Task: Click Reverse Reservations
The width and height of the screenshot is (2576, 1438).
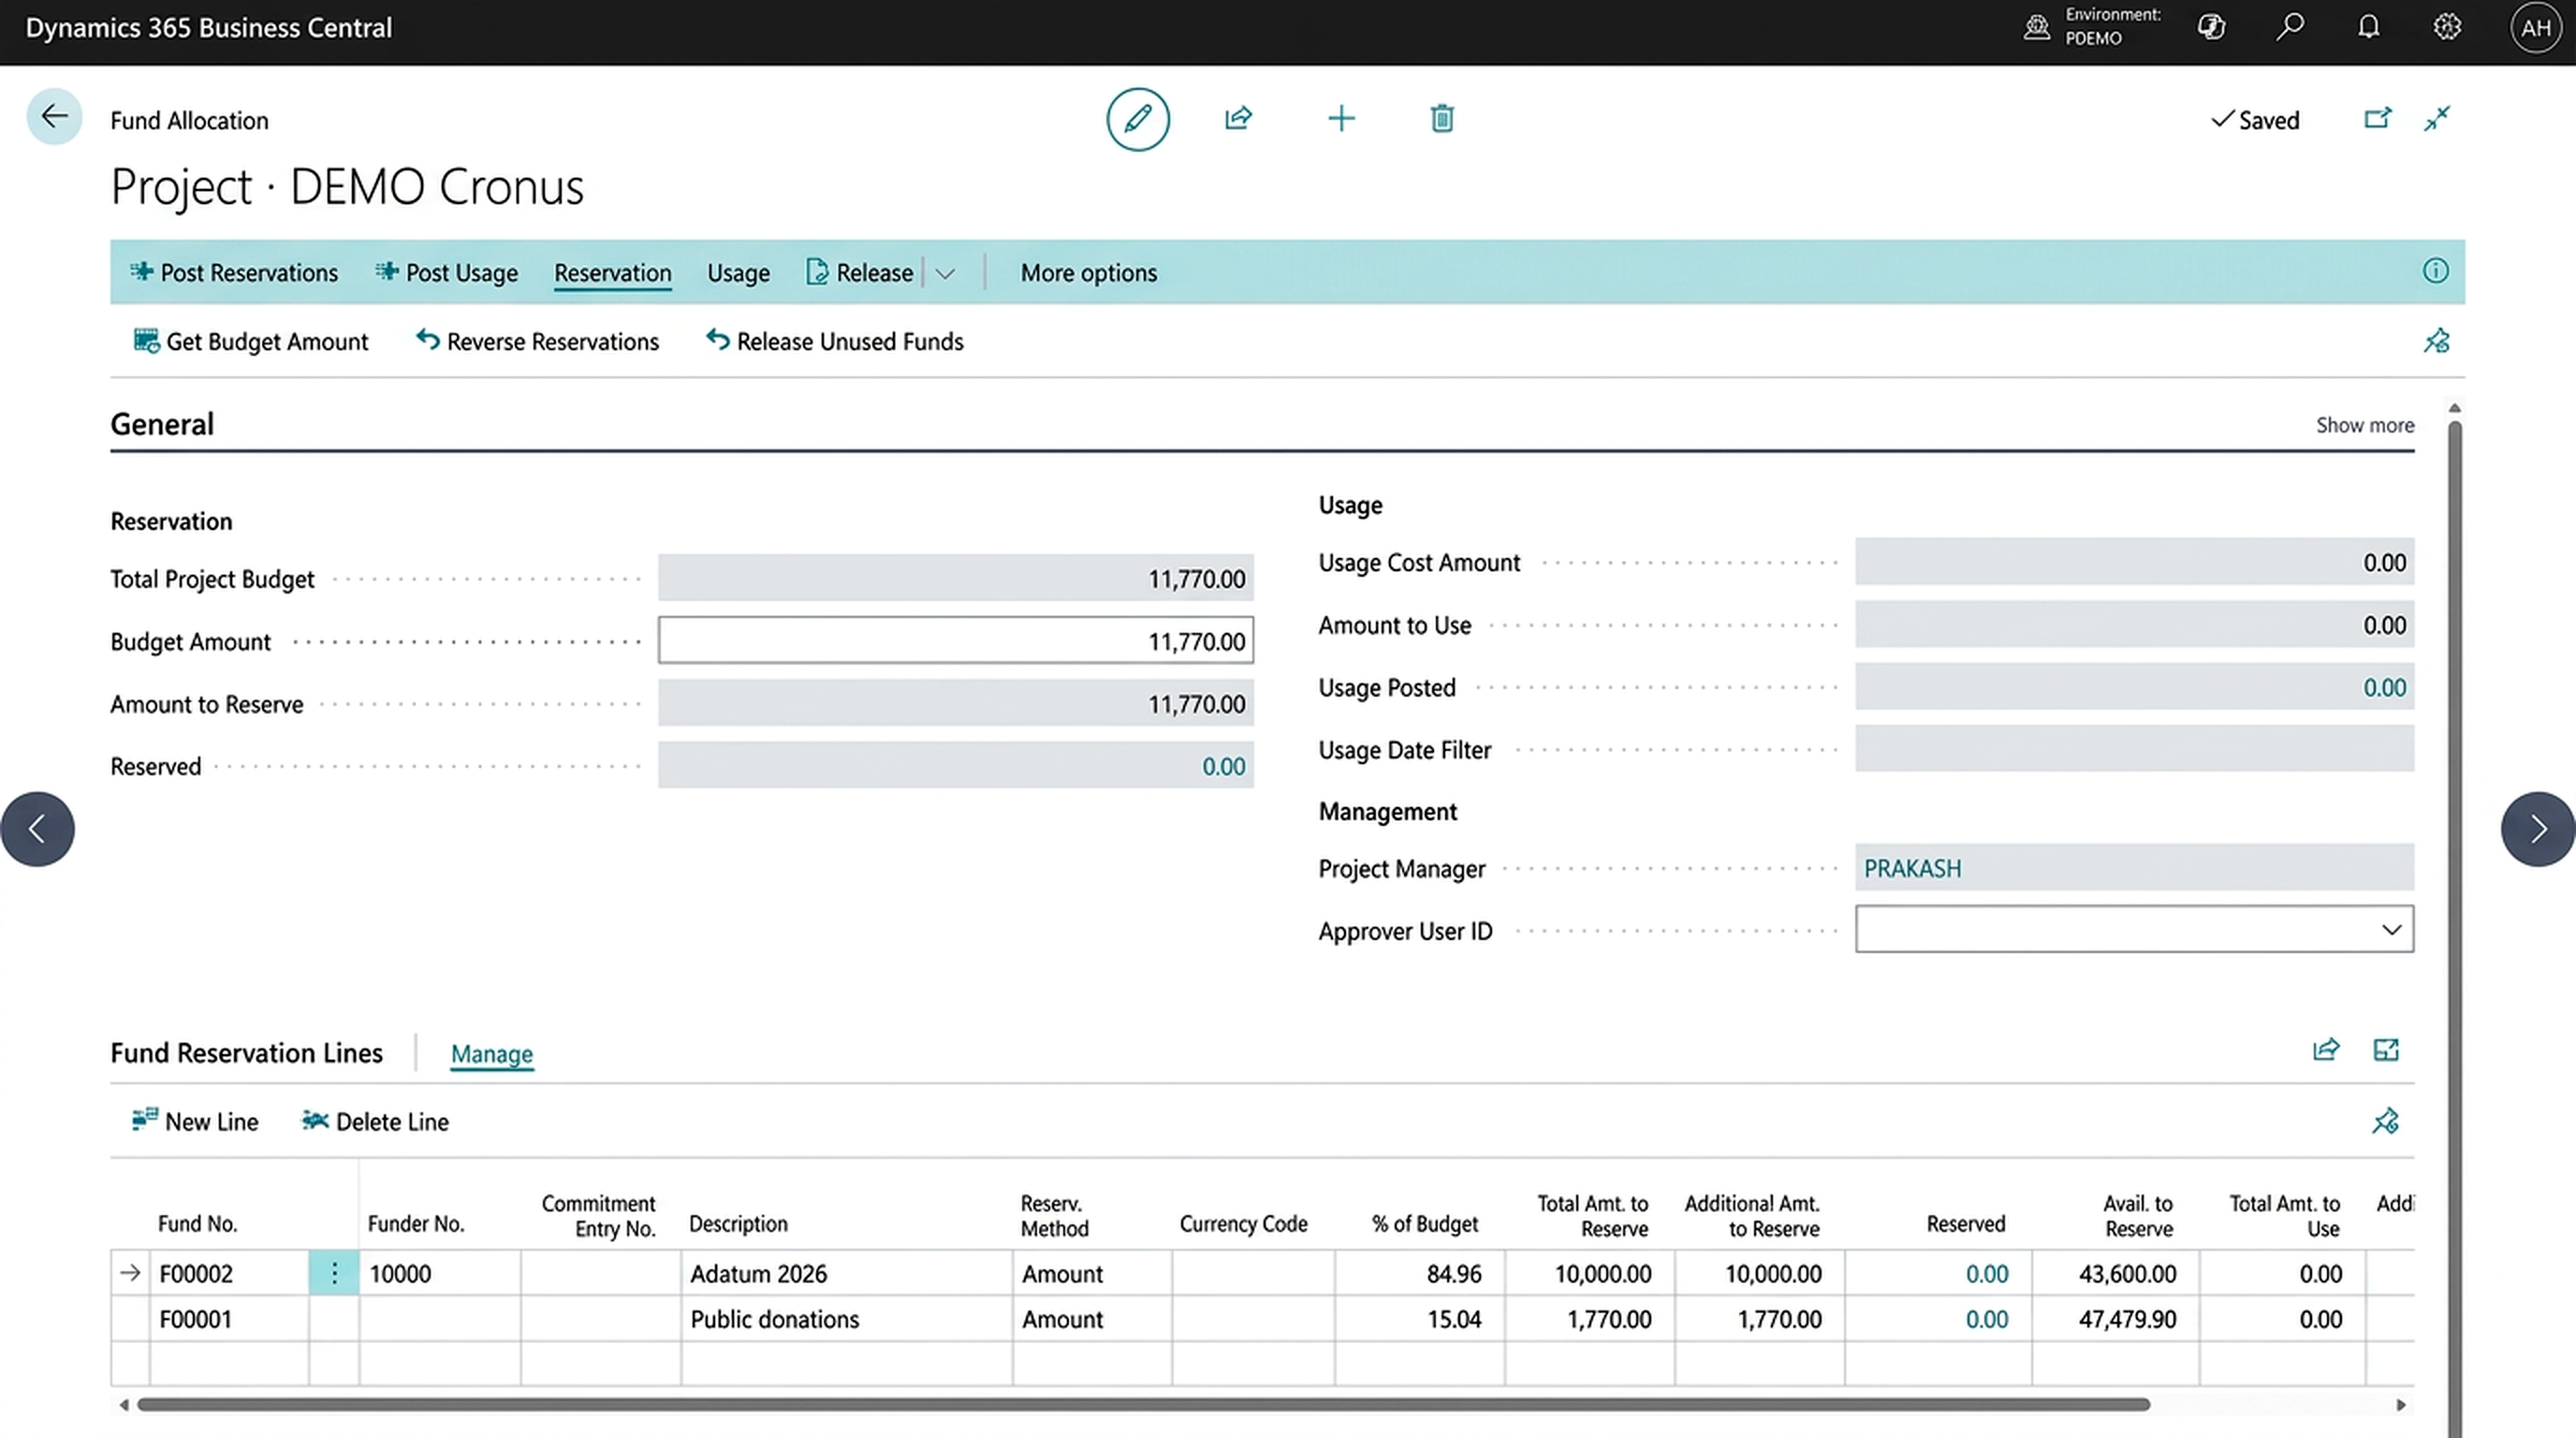Action: [x=538, y=341]
